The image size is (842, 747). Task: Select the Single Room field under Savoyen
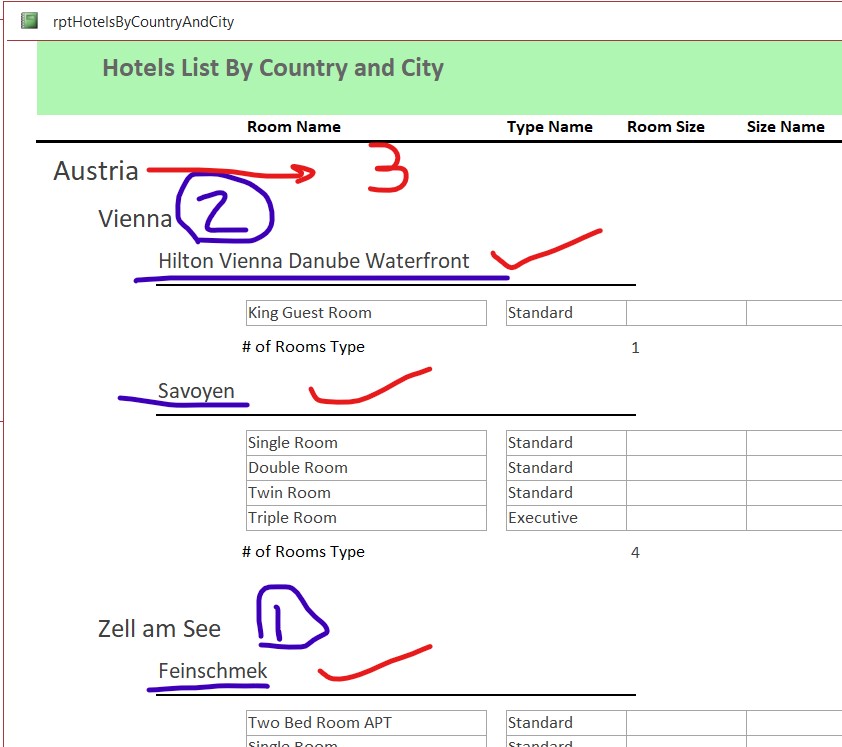[x=365, y=443]
